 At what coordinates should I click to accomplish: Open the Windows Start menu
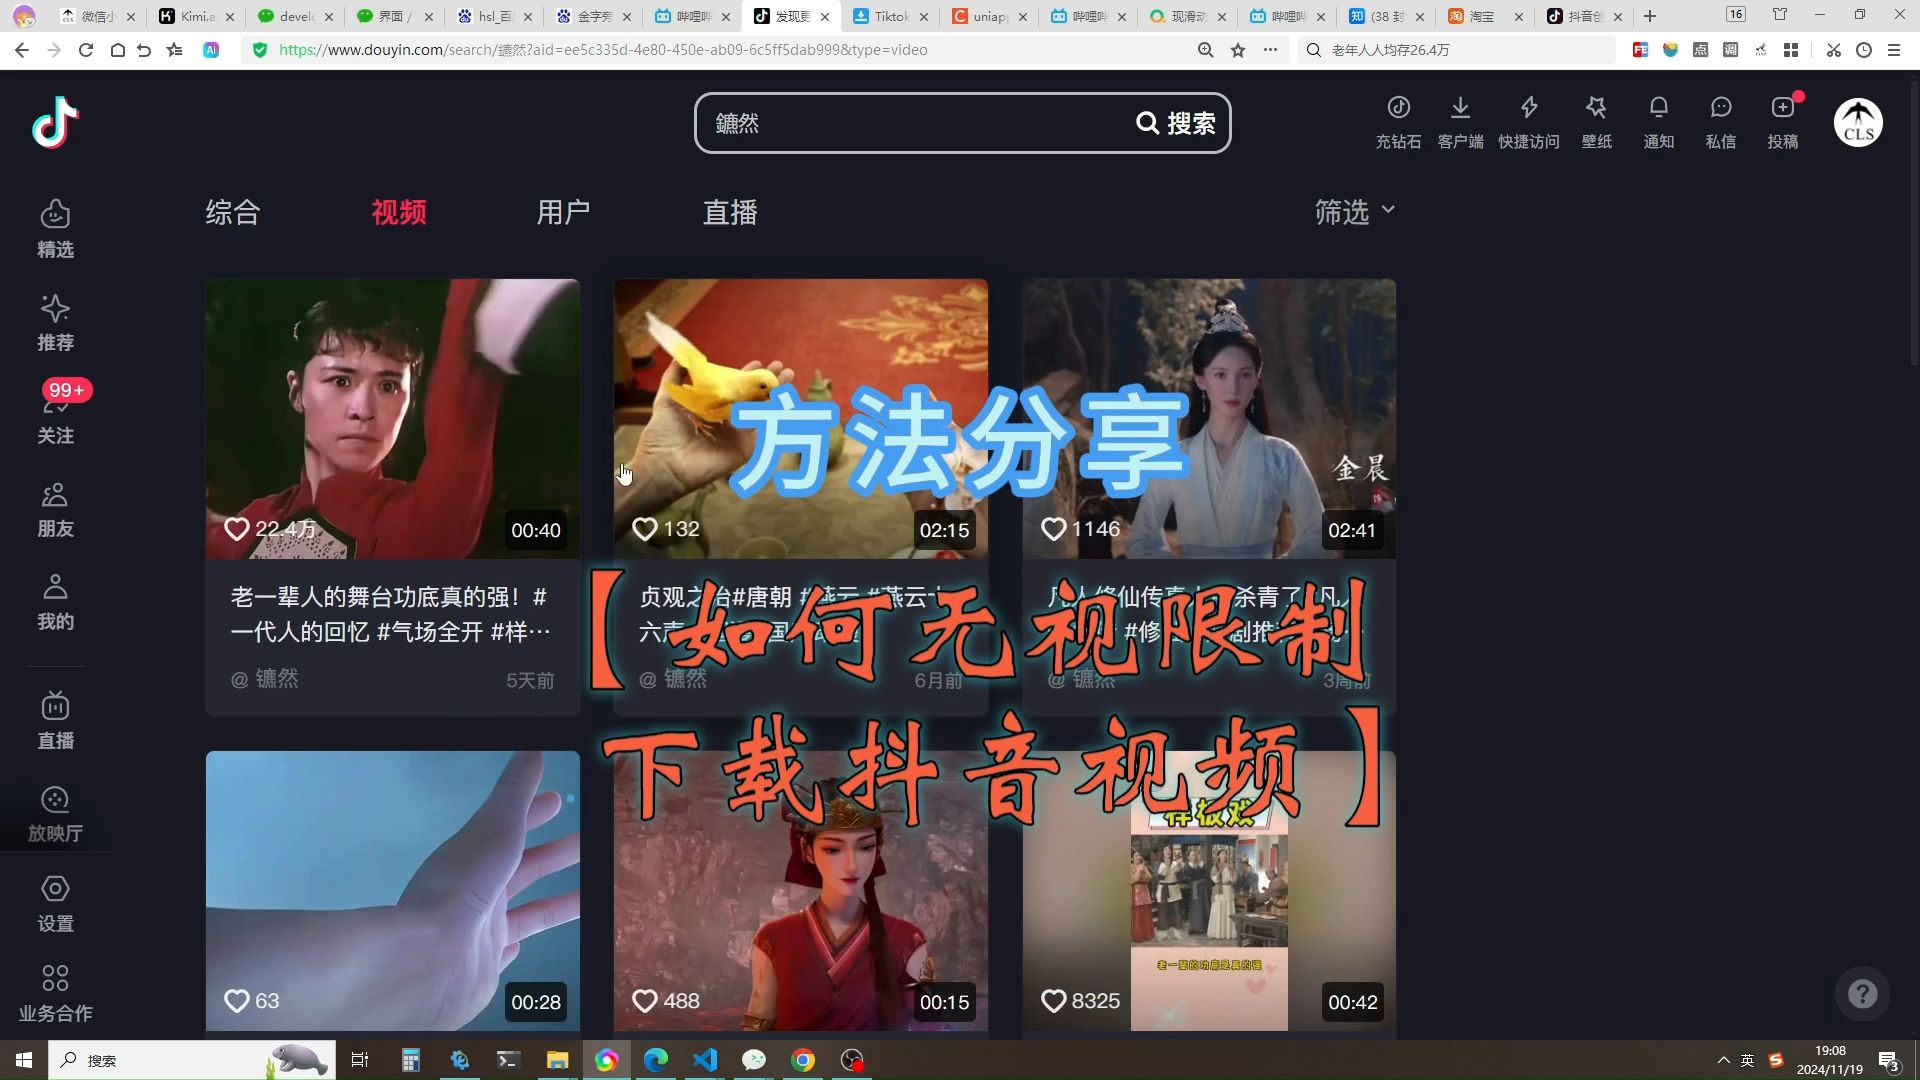pos(24,1060)
